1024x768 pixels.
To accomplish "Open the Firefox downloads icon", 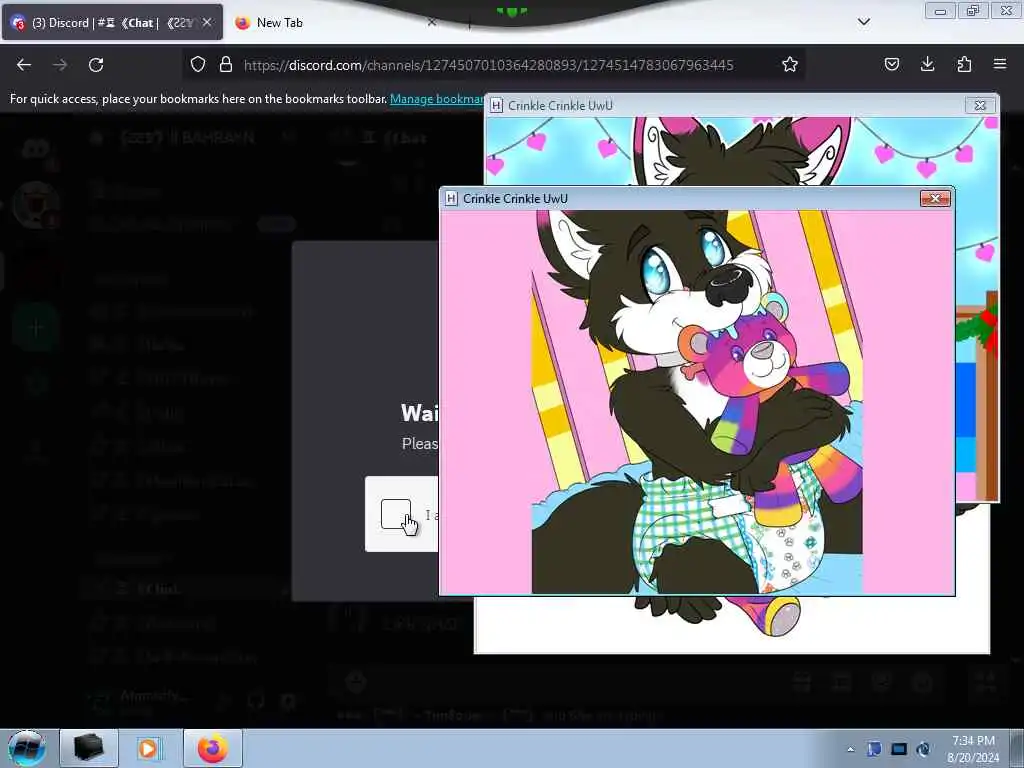I will point(927,64).
